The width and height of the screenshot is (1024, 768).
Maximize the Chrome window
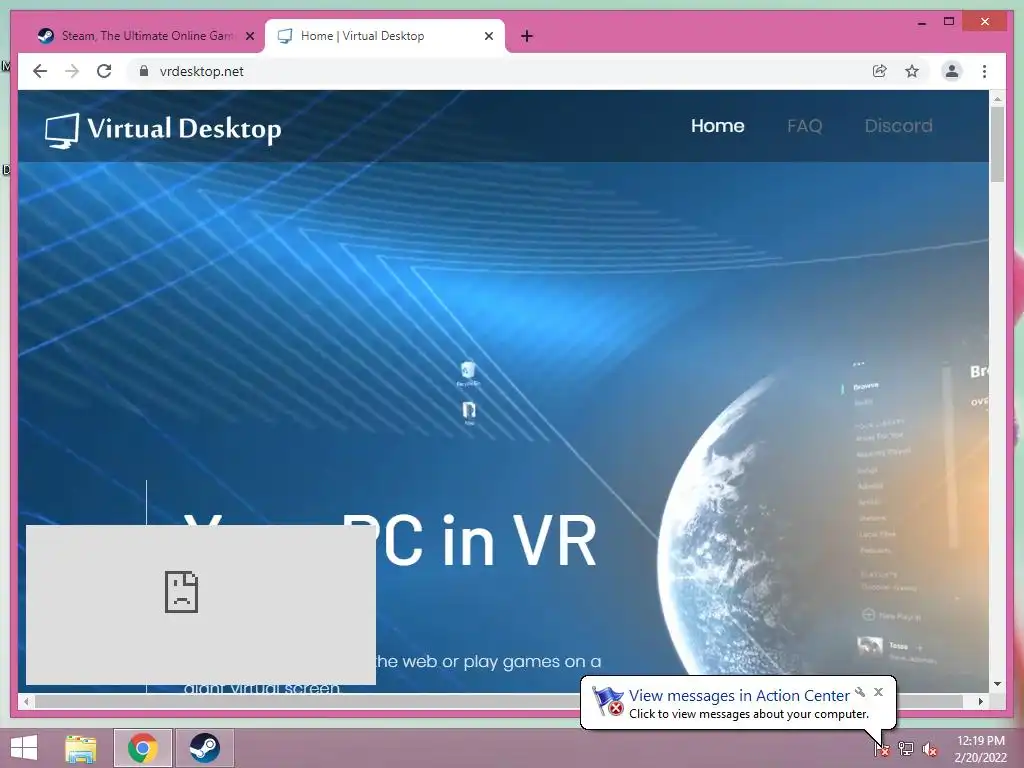pyautogui.click(x=949, y=22)
